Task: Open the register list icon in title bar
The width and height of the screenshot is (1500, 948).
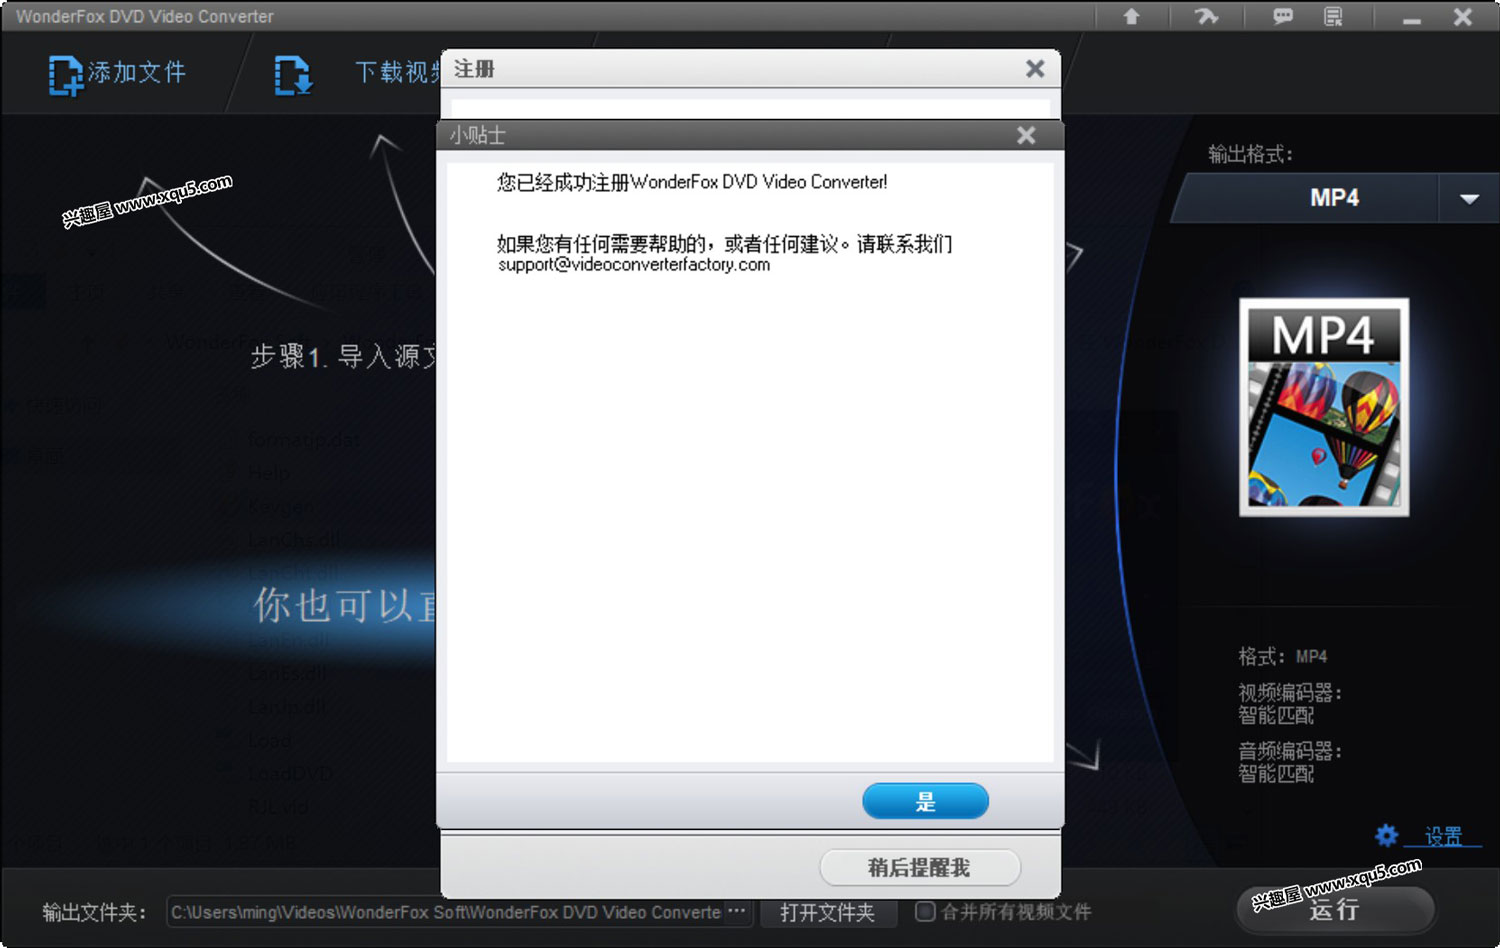Action: click(1333, 16)
